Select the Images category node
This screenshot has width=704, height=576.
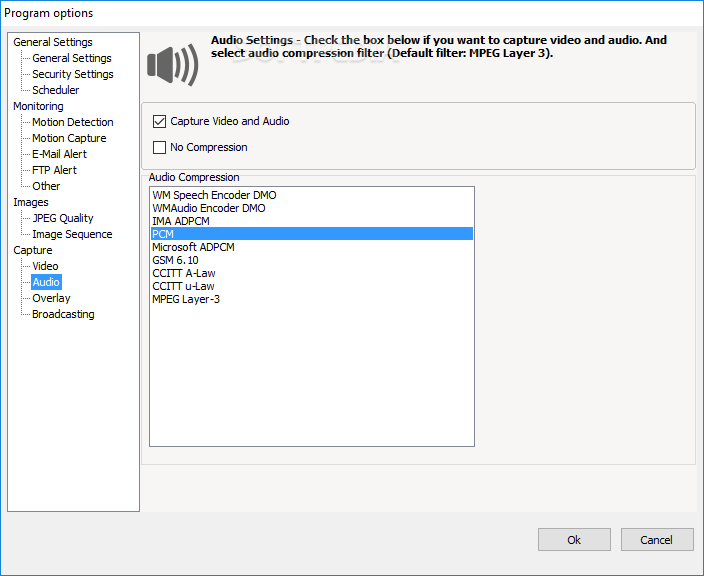click(x=31, y=202)
